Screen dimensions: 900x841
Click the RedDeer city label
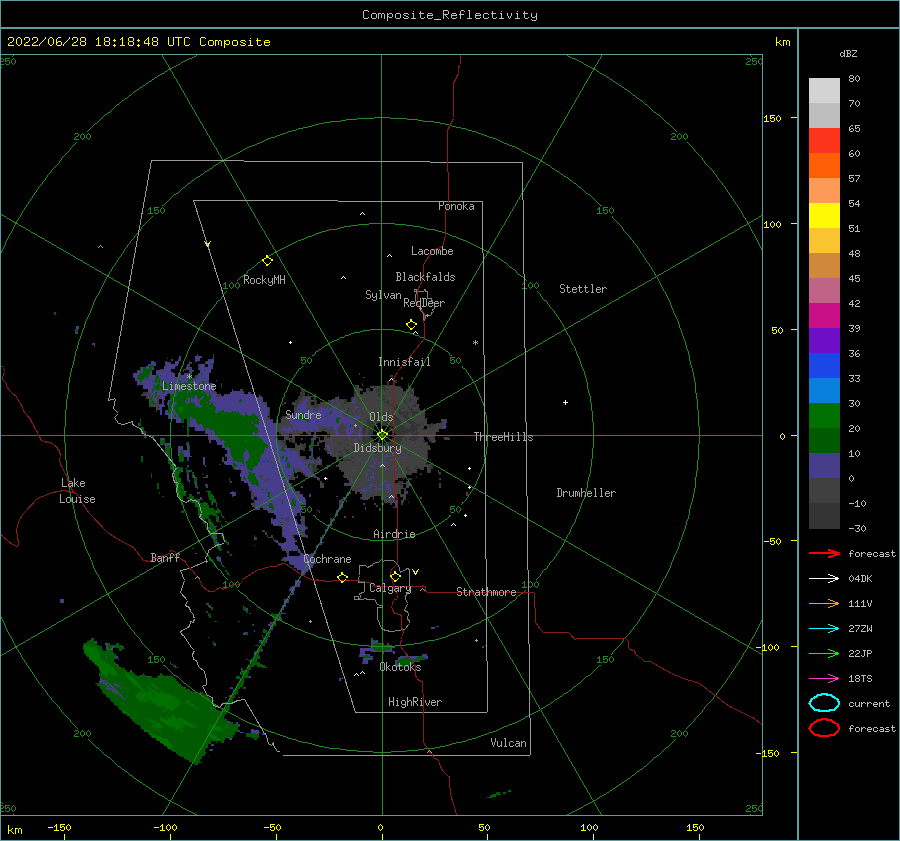tap(424, 303)
